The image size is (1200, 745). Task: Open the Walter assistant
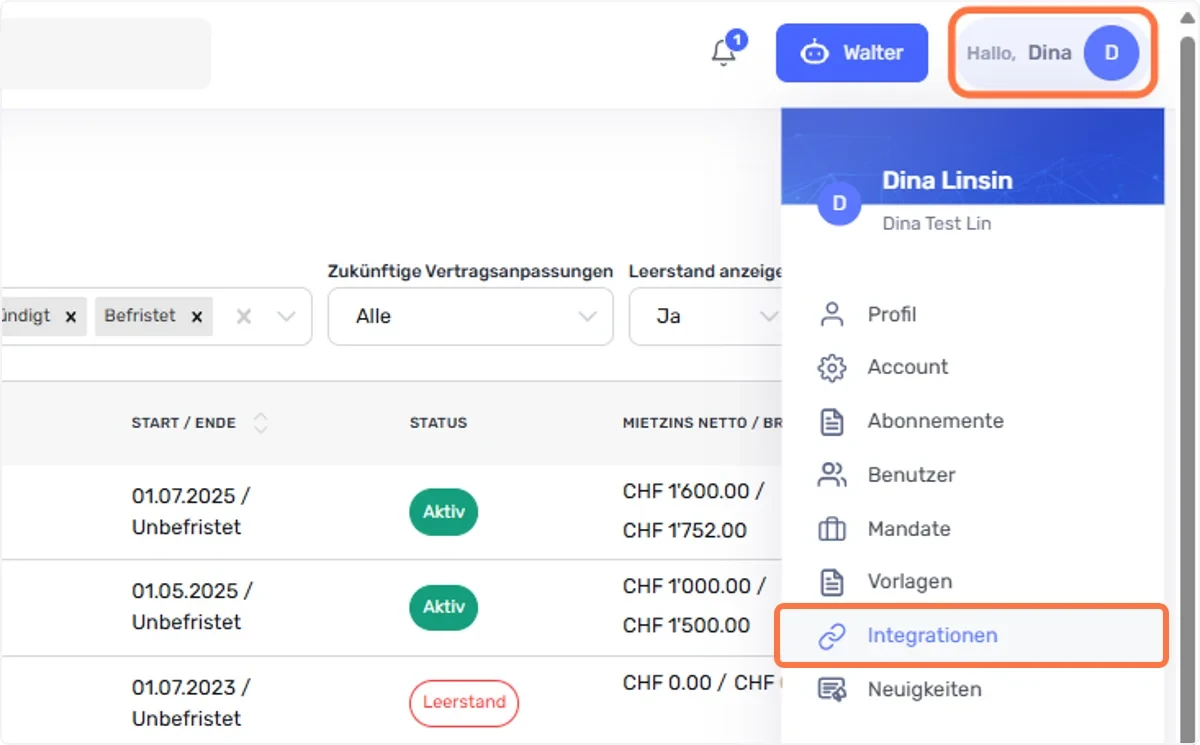[852, 53]
